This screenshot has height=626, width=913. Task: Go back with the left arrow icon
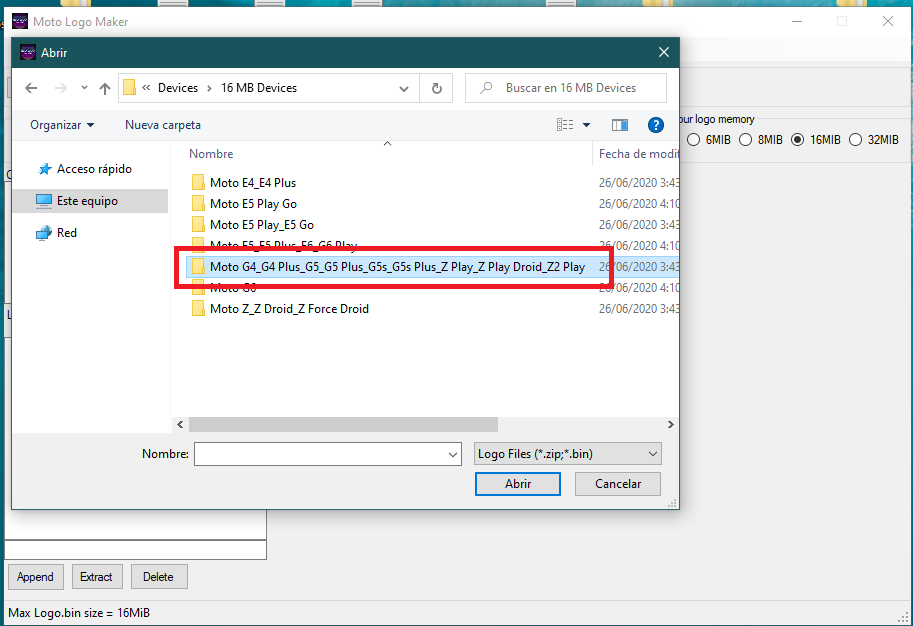point(31,88)
